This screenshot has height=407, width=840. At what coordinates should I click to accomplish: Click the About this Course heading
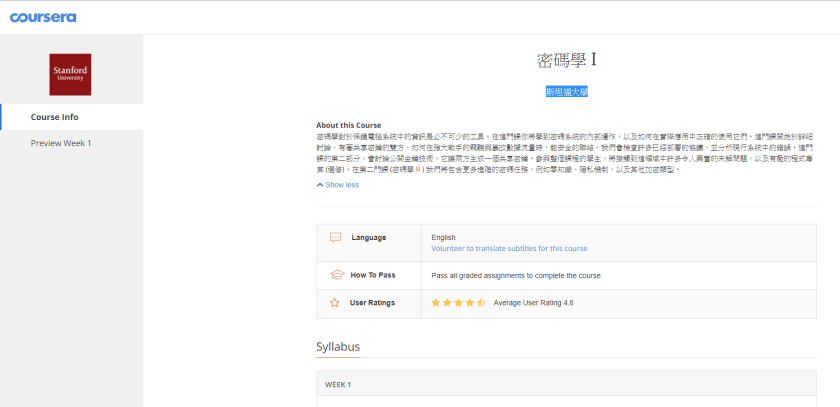click(x=349, y=125)
